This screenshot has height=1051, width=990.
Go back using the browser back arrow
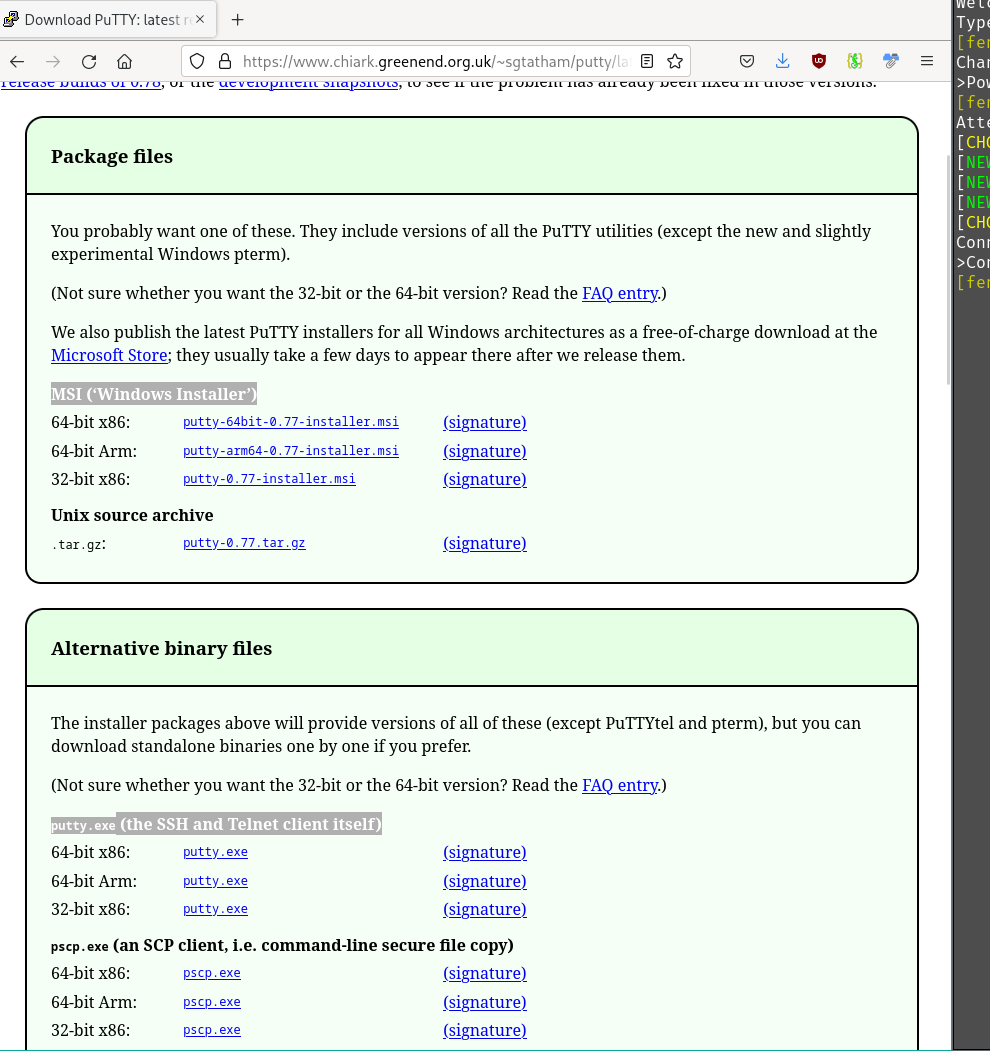[x=17, y=62]
